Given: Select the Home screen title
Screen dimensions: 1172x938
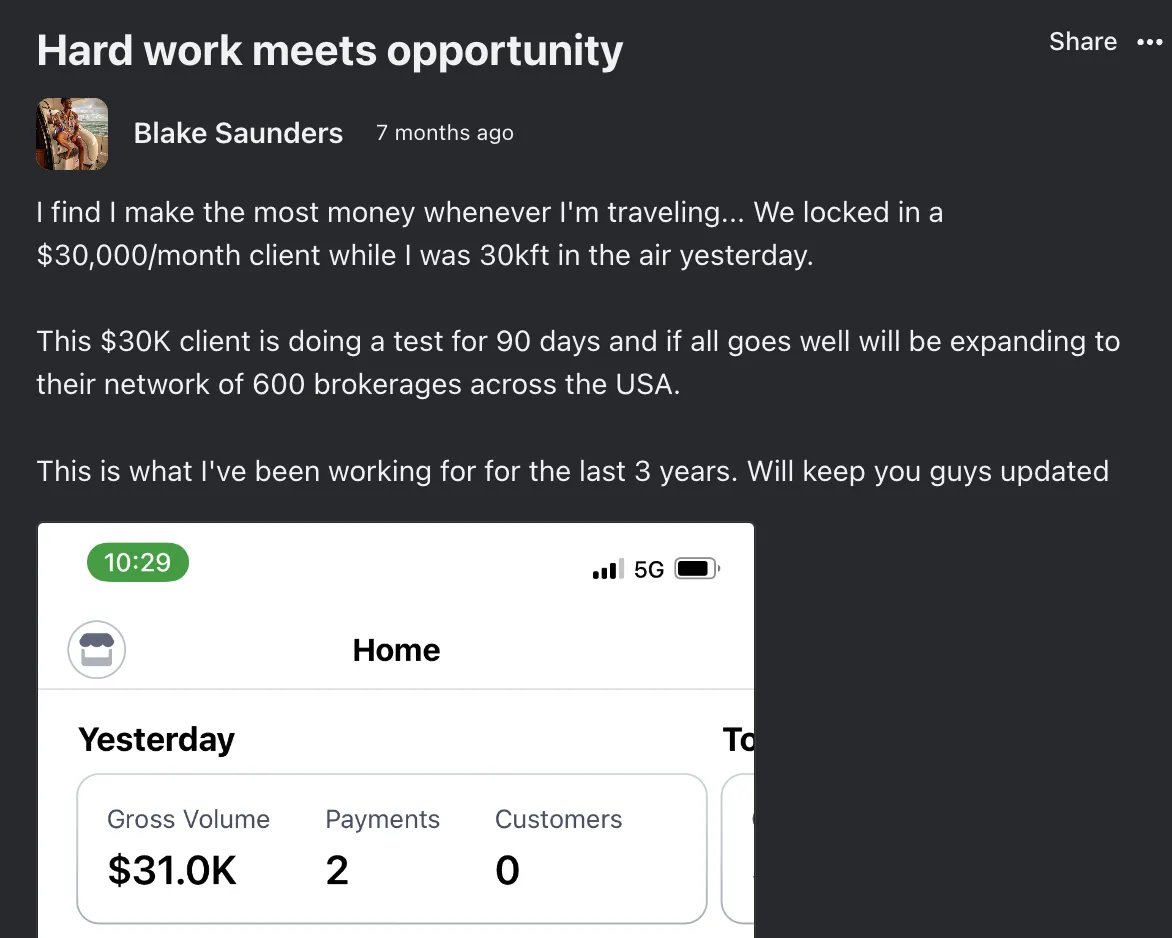Looking at the screenshot, I should point(396,651).
